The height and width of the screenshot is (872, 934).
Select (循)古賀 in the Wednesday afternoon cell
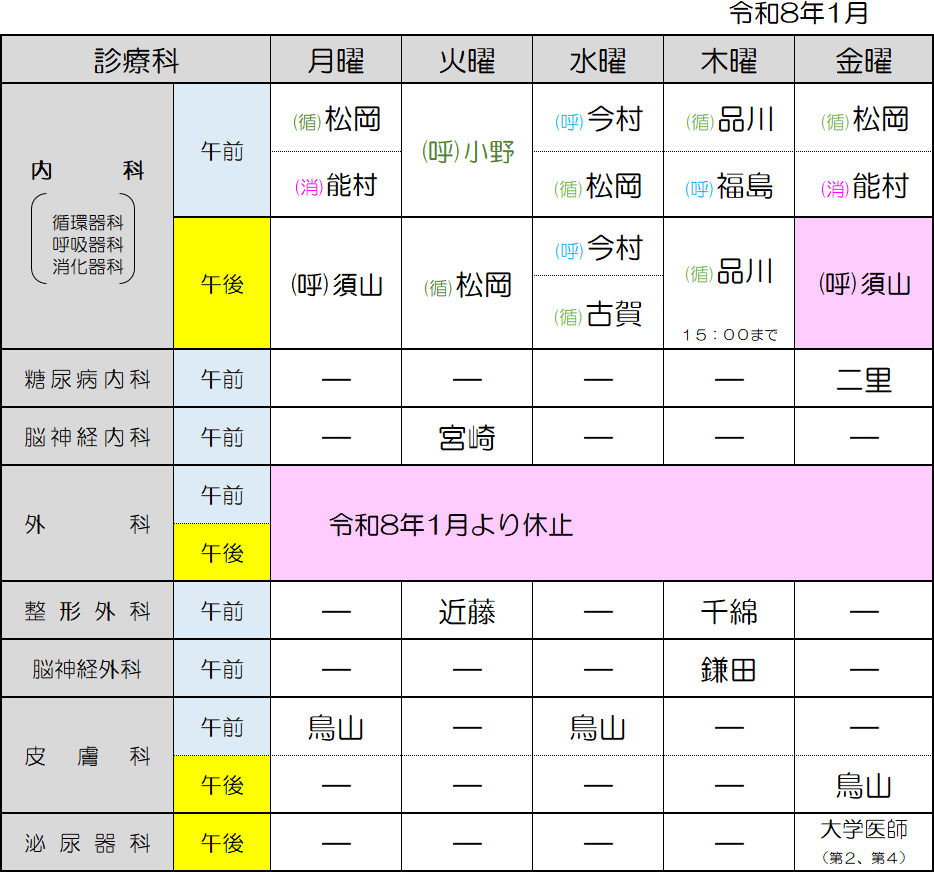point(598,316)
